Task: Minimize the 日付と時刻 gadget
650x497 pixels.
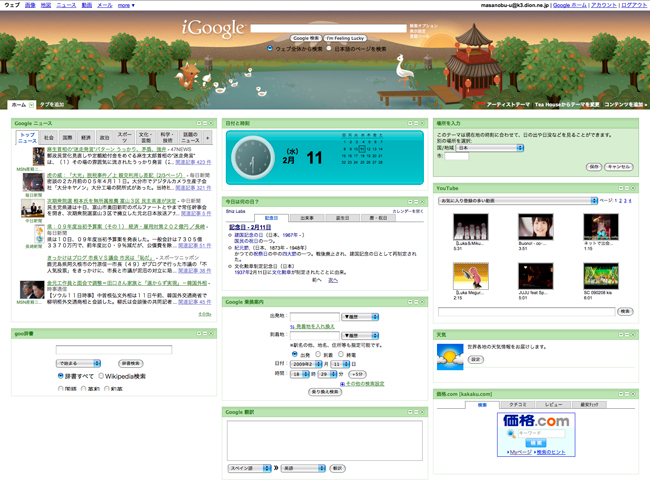Action: click(416, 123)
